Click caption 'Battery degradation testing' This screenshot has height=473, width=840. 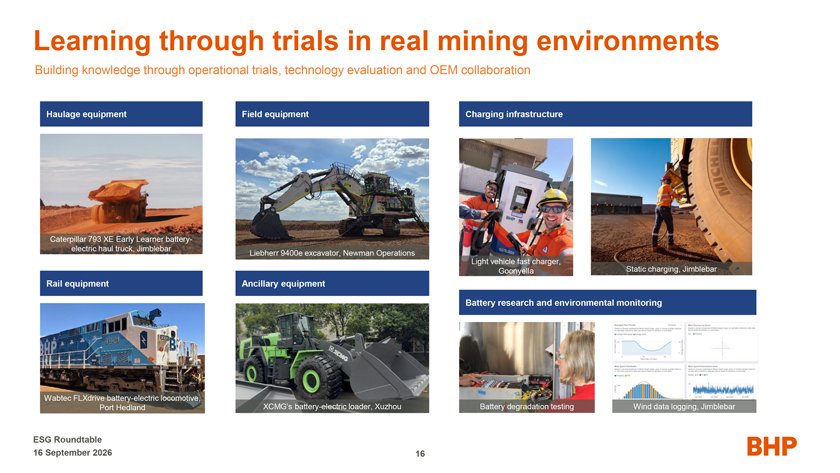pos(527,407)
